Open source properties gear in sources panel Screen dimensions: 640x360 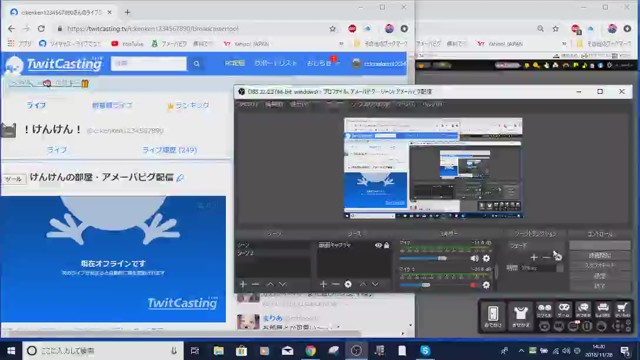point(348,284)
